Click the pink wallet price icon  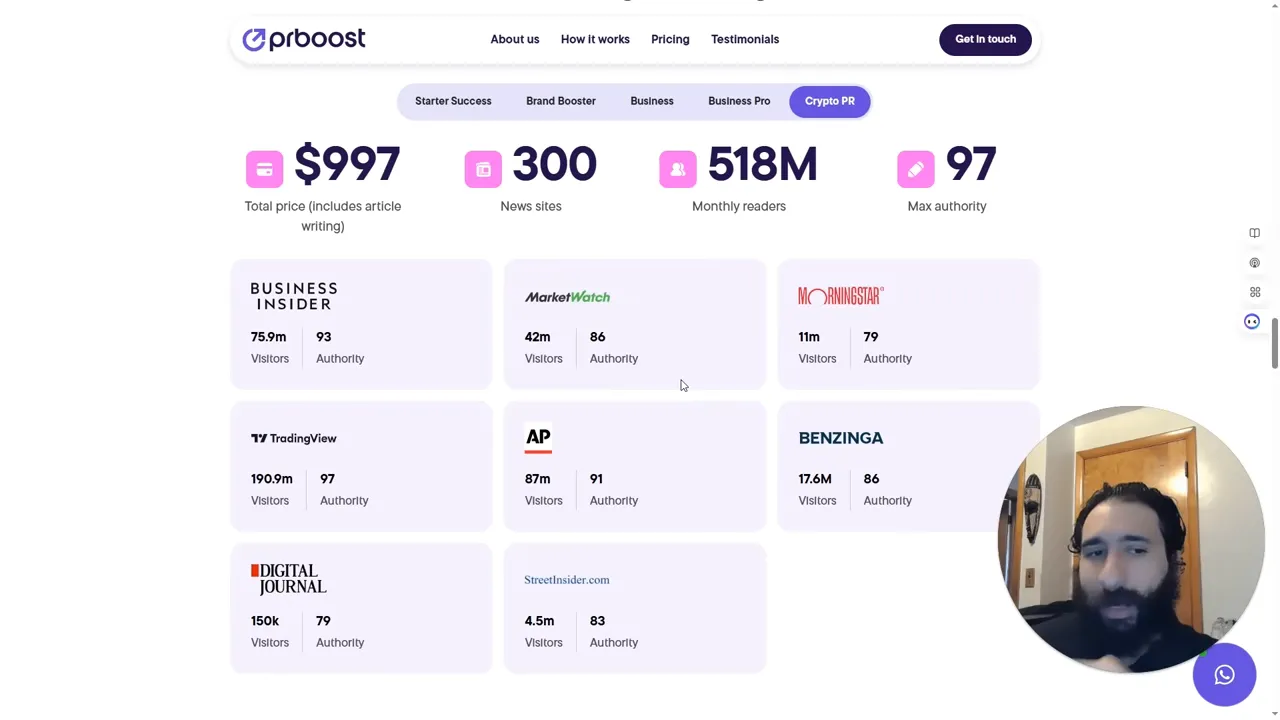point(265,169)
